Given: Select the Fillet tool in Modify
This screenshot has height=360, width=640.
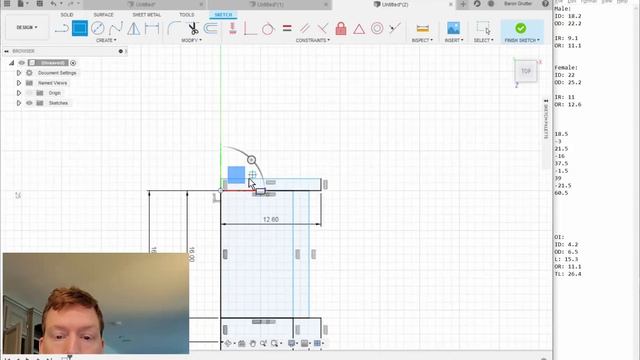Looking at the screenshot, I should click(x=174, y=29).
